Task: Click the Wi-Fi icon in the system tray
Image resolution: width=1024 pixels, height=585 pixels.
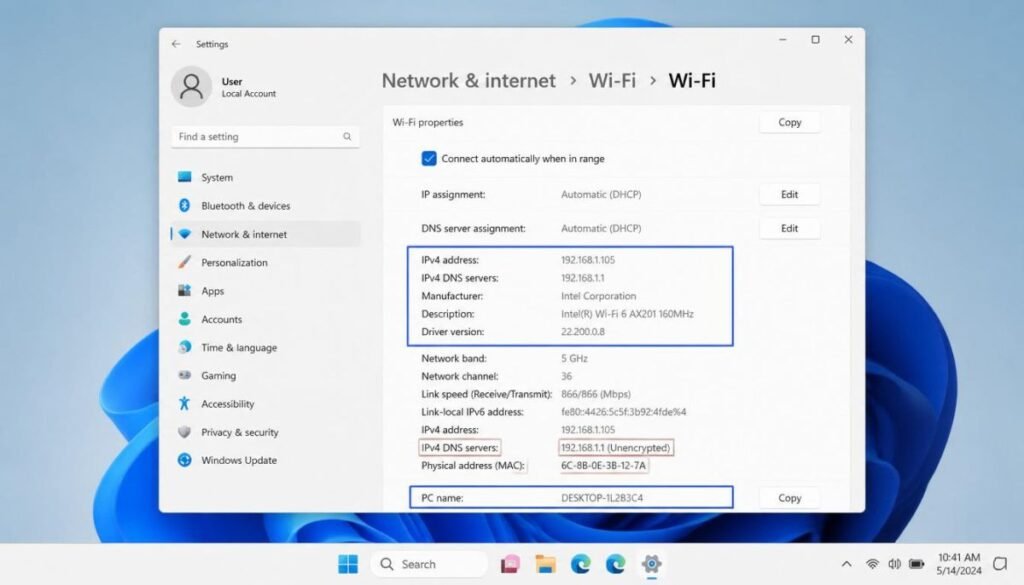Action: coord(872,563)
